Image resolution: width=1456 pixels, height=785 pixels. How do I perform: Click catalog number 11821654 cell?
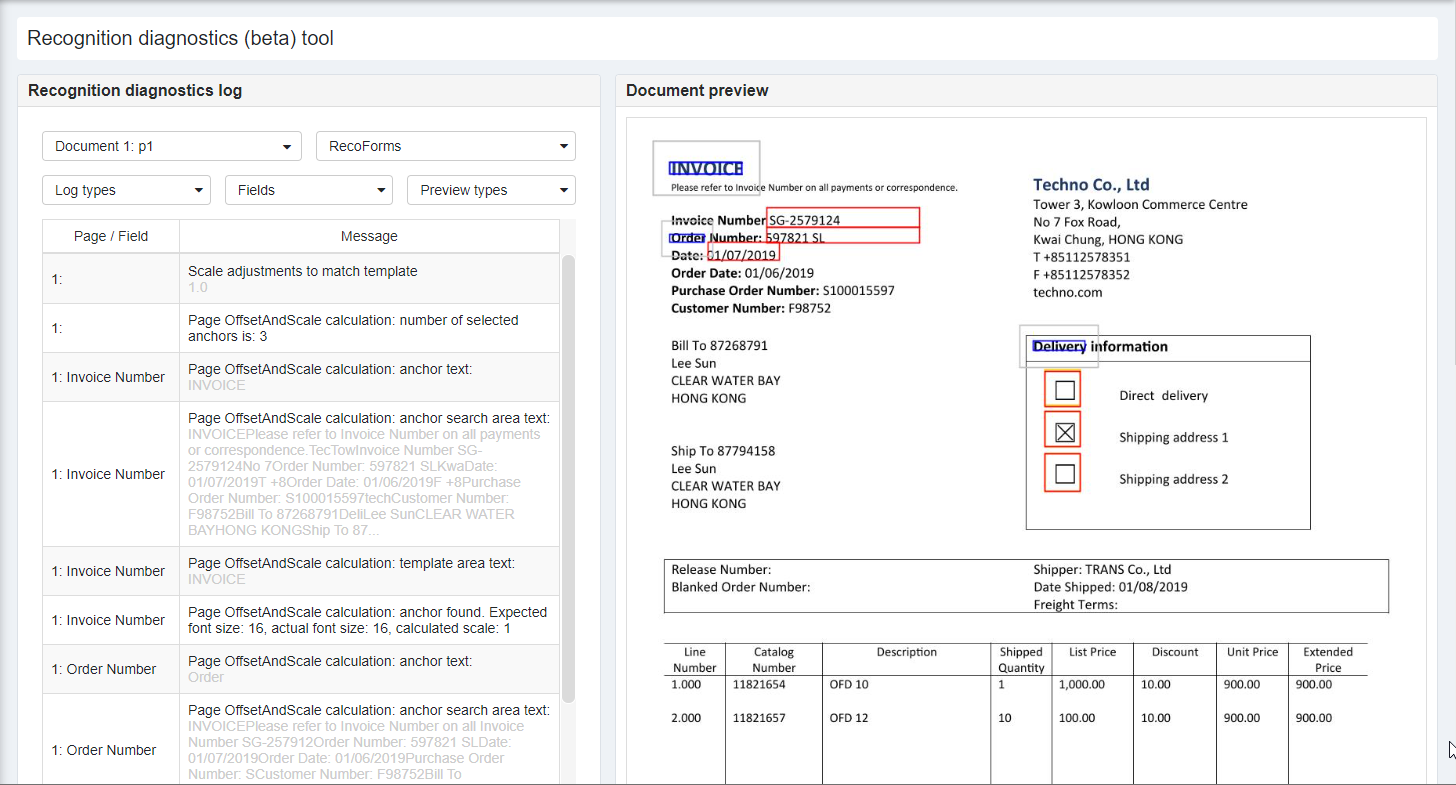pos(759,684)
